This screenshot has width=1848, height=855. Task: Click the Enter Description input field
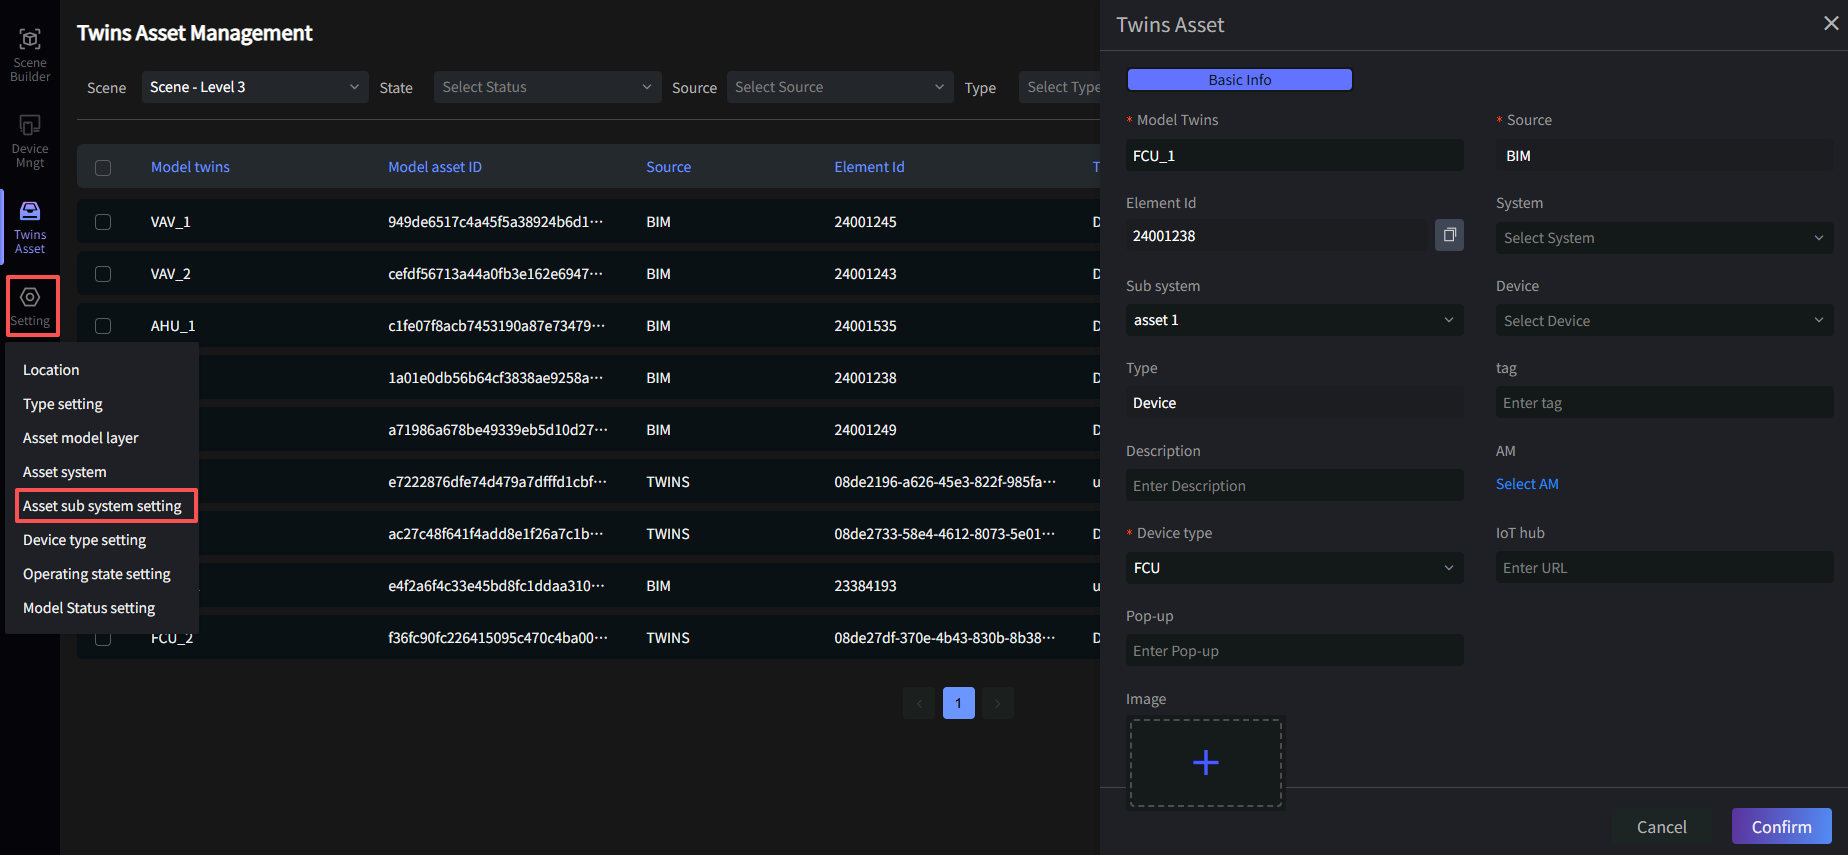pos(1294,486)
